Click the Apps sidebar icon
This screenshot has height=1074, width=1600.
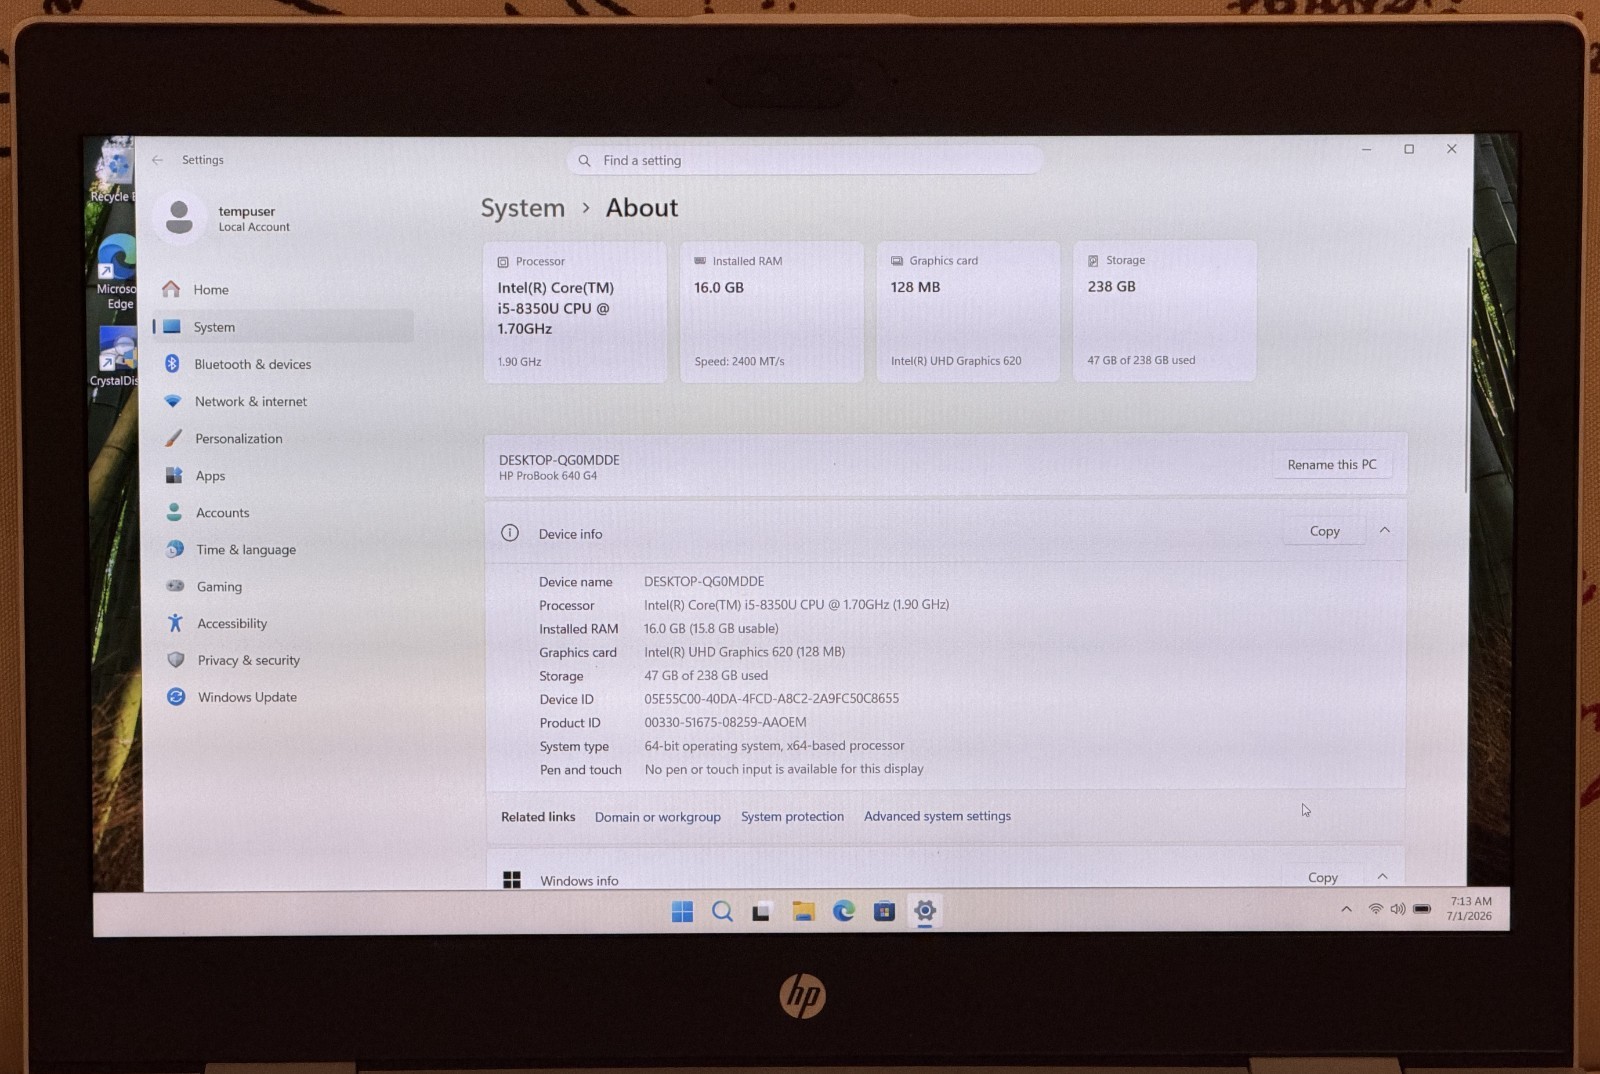coord(174,475)
